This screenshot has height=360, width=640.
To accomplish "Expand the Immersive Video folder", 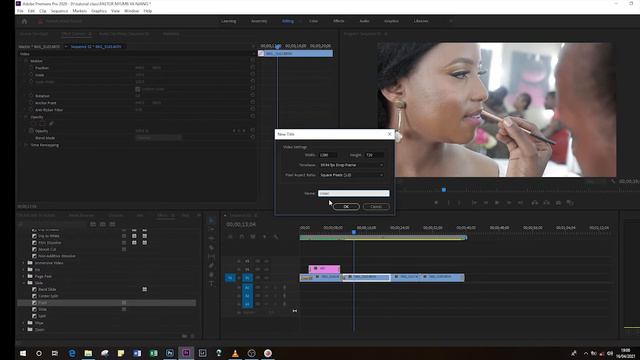I will click(23, 263).
